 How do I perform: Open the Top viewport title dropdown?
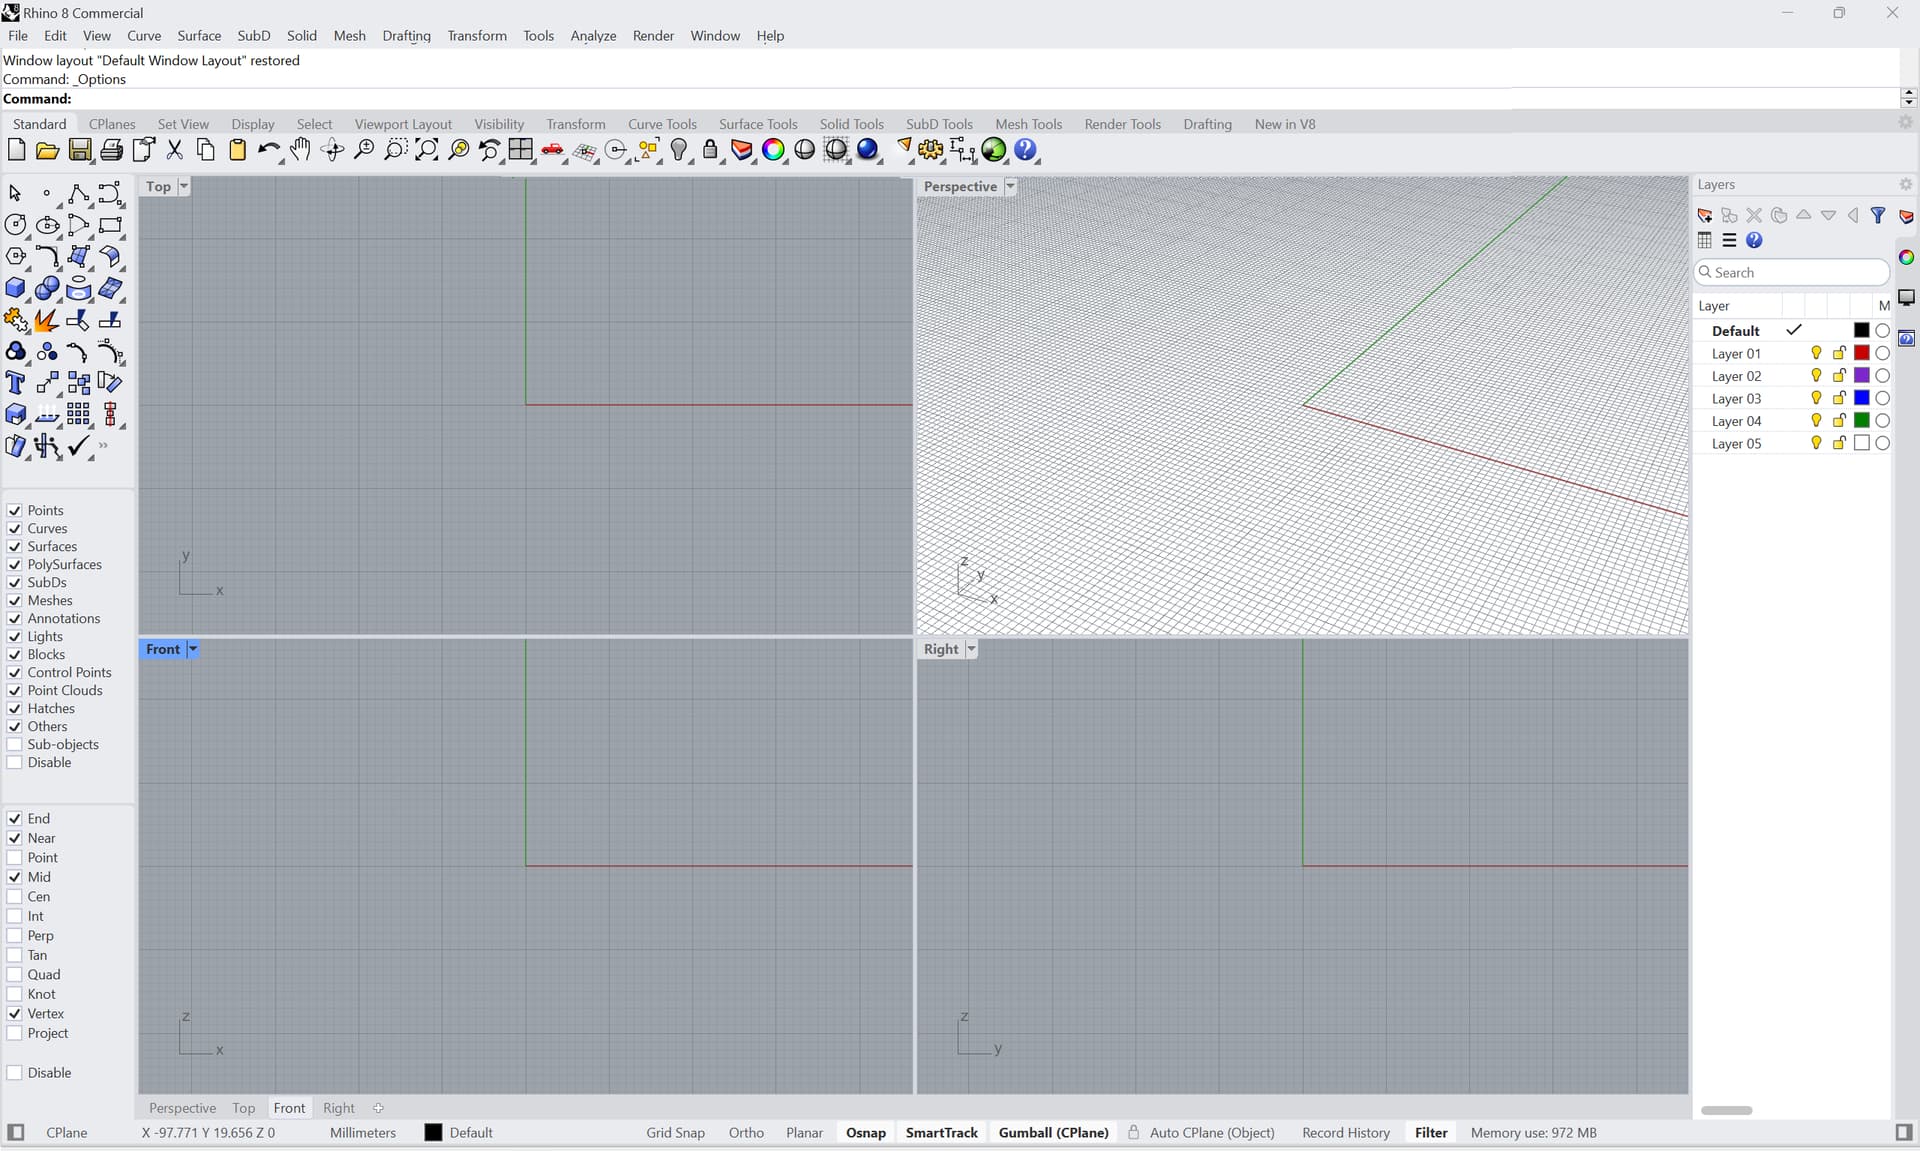(x=182, y=186)
